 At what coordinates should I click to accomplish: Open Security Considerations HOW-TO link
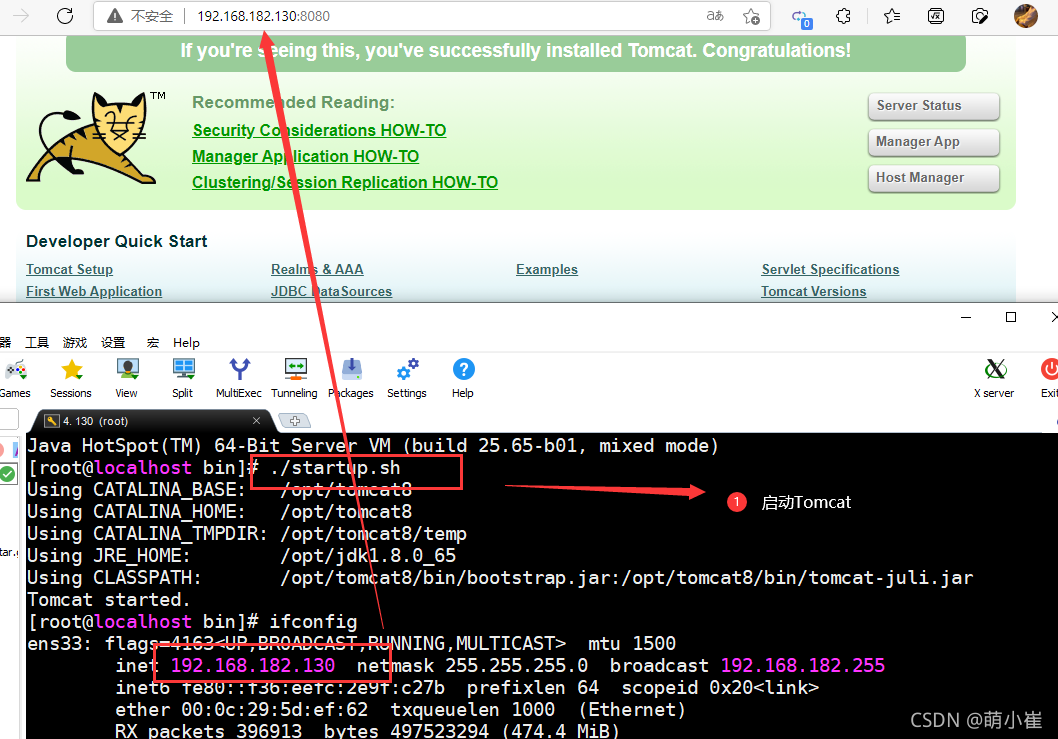[319, 130]
